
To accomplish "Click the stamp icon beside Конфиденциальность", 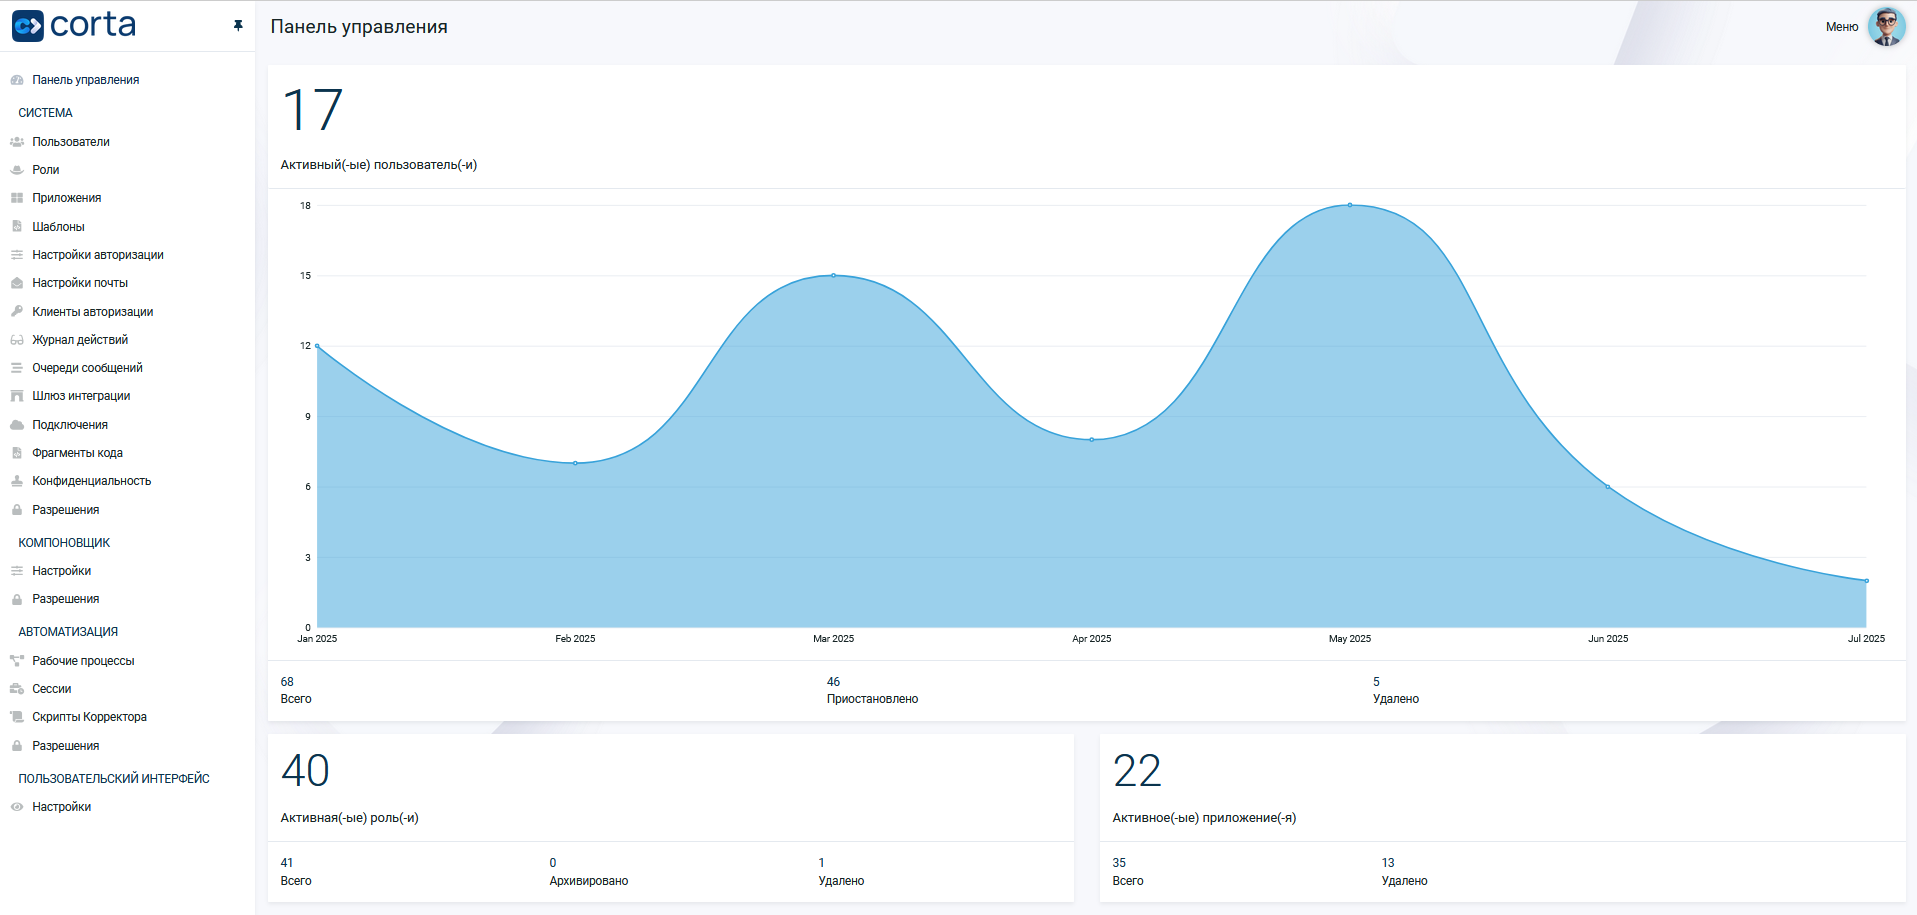I will [x=17, y=481].
